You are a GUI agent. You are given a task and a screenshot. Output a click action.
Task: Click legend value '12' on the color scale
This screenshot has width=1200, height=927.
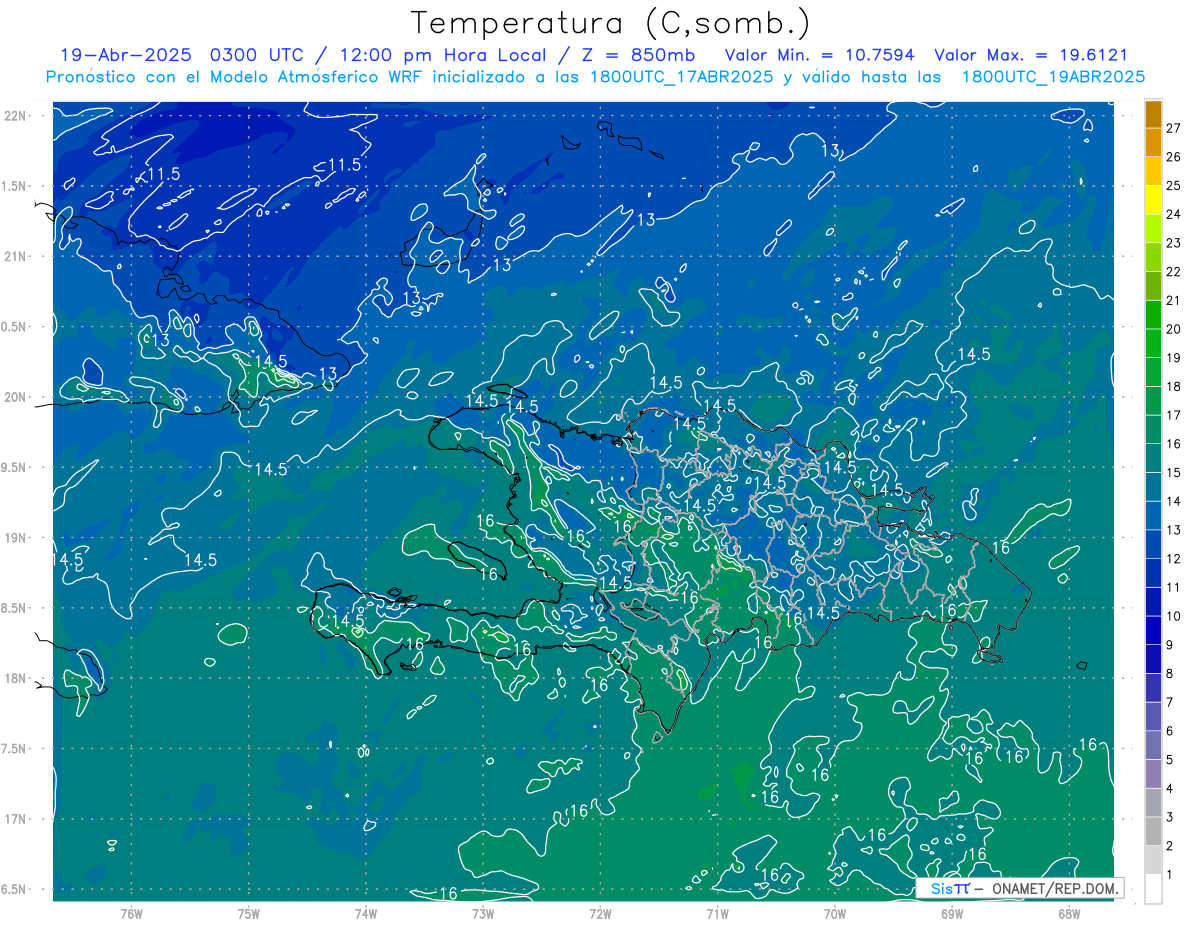coord(1174,559)
